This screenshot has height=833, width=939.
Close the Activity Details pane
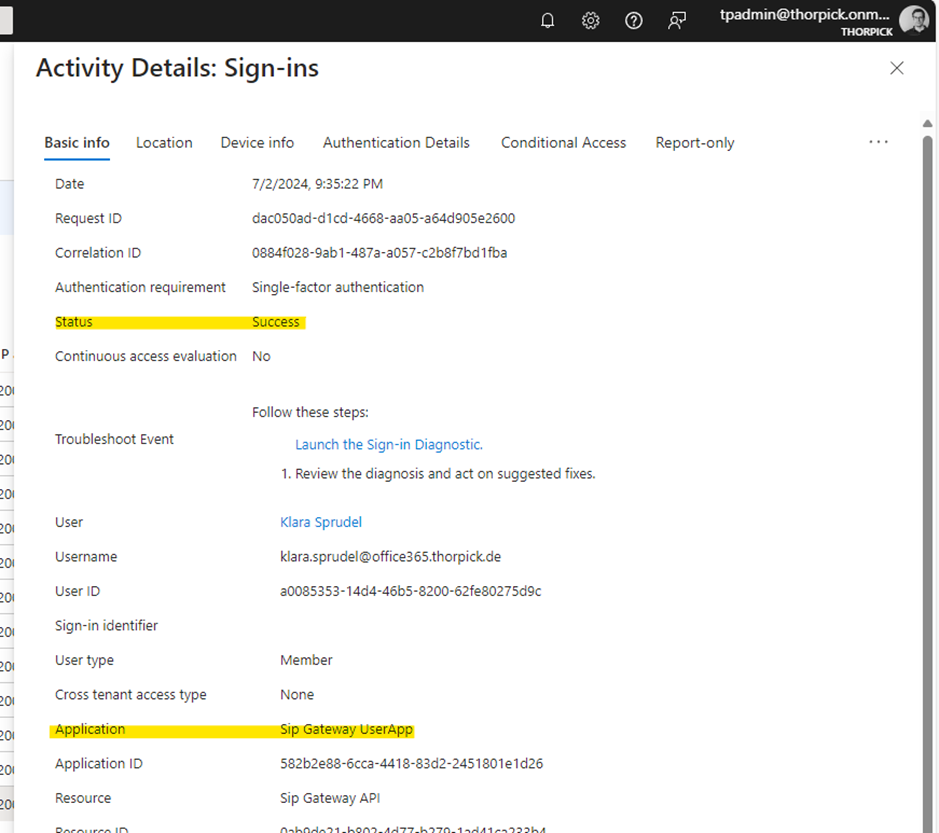tap(896, 68)
